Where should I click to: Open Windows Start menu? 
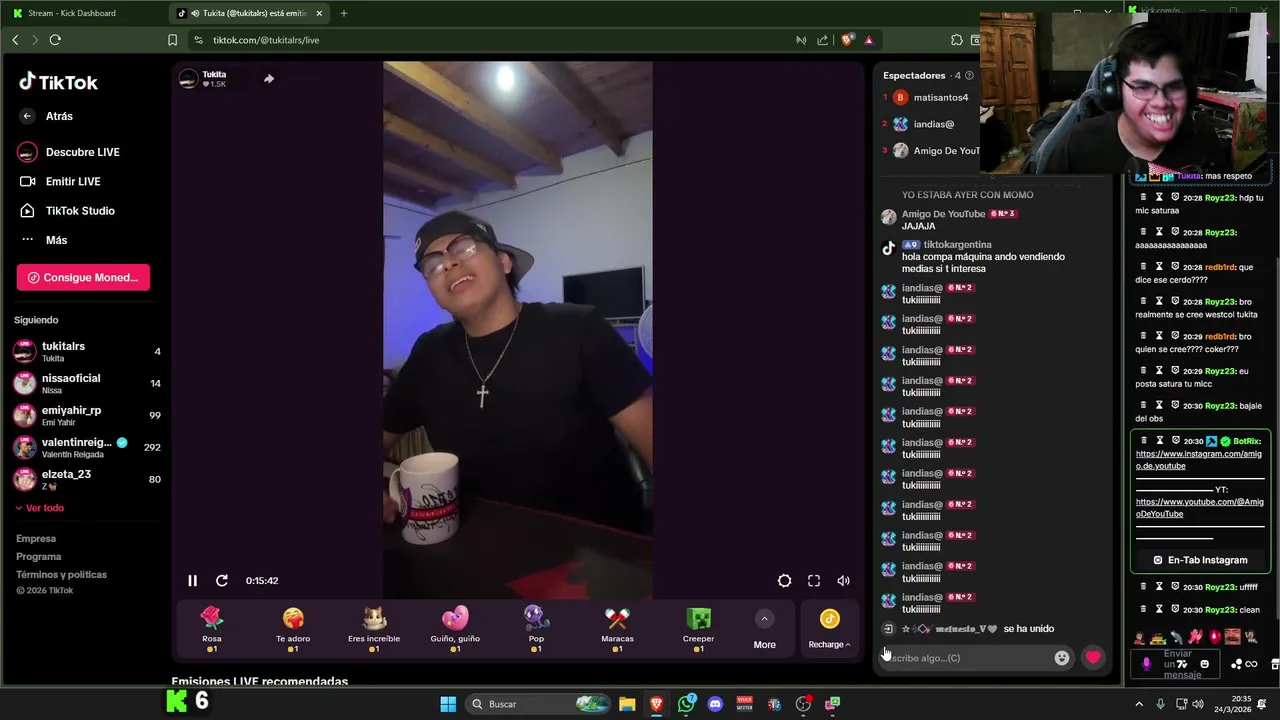[448, 704]
